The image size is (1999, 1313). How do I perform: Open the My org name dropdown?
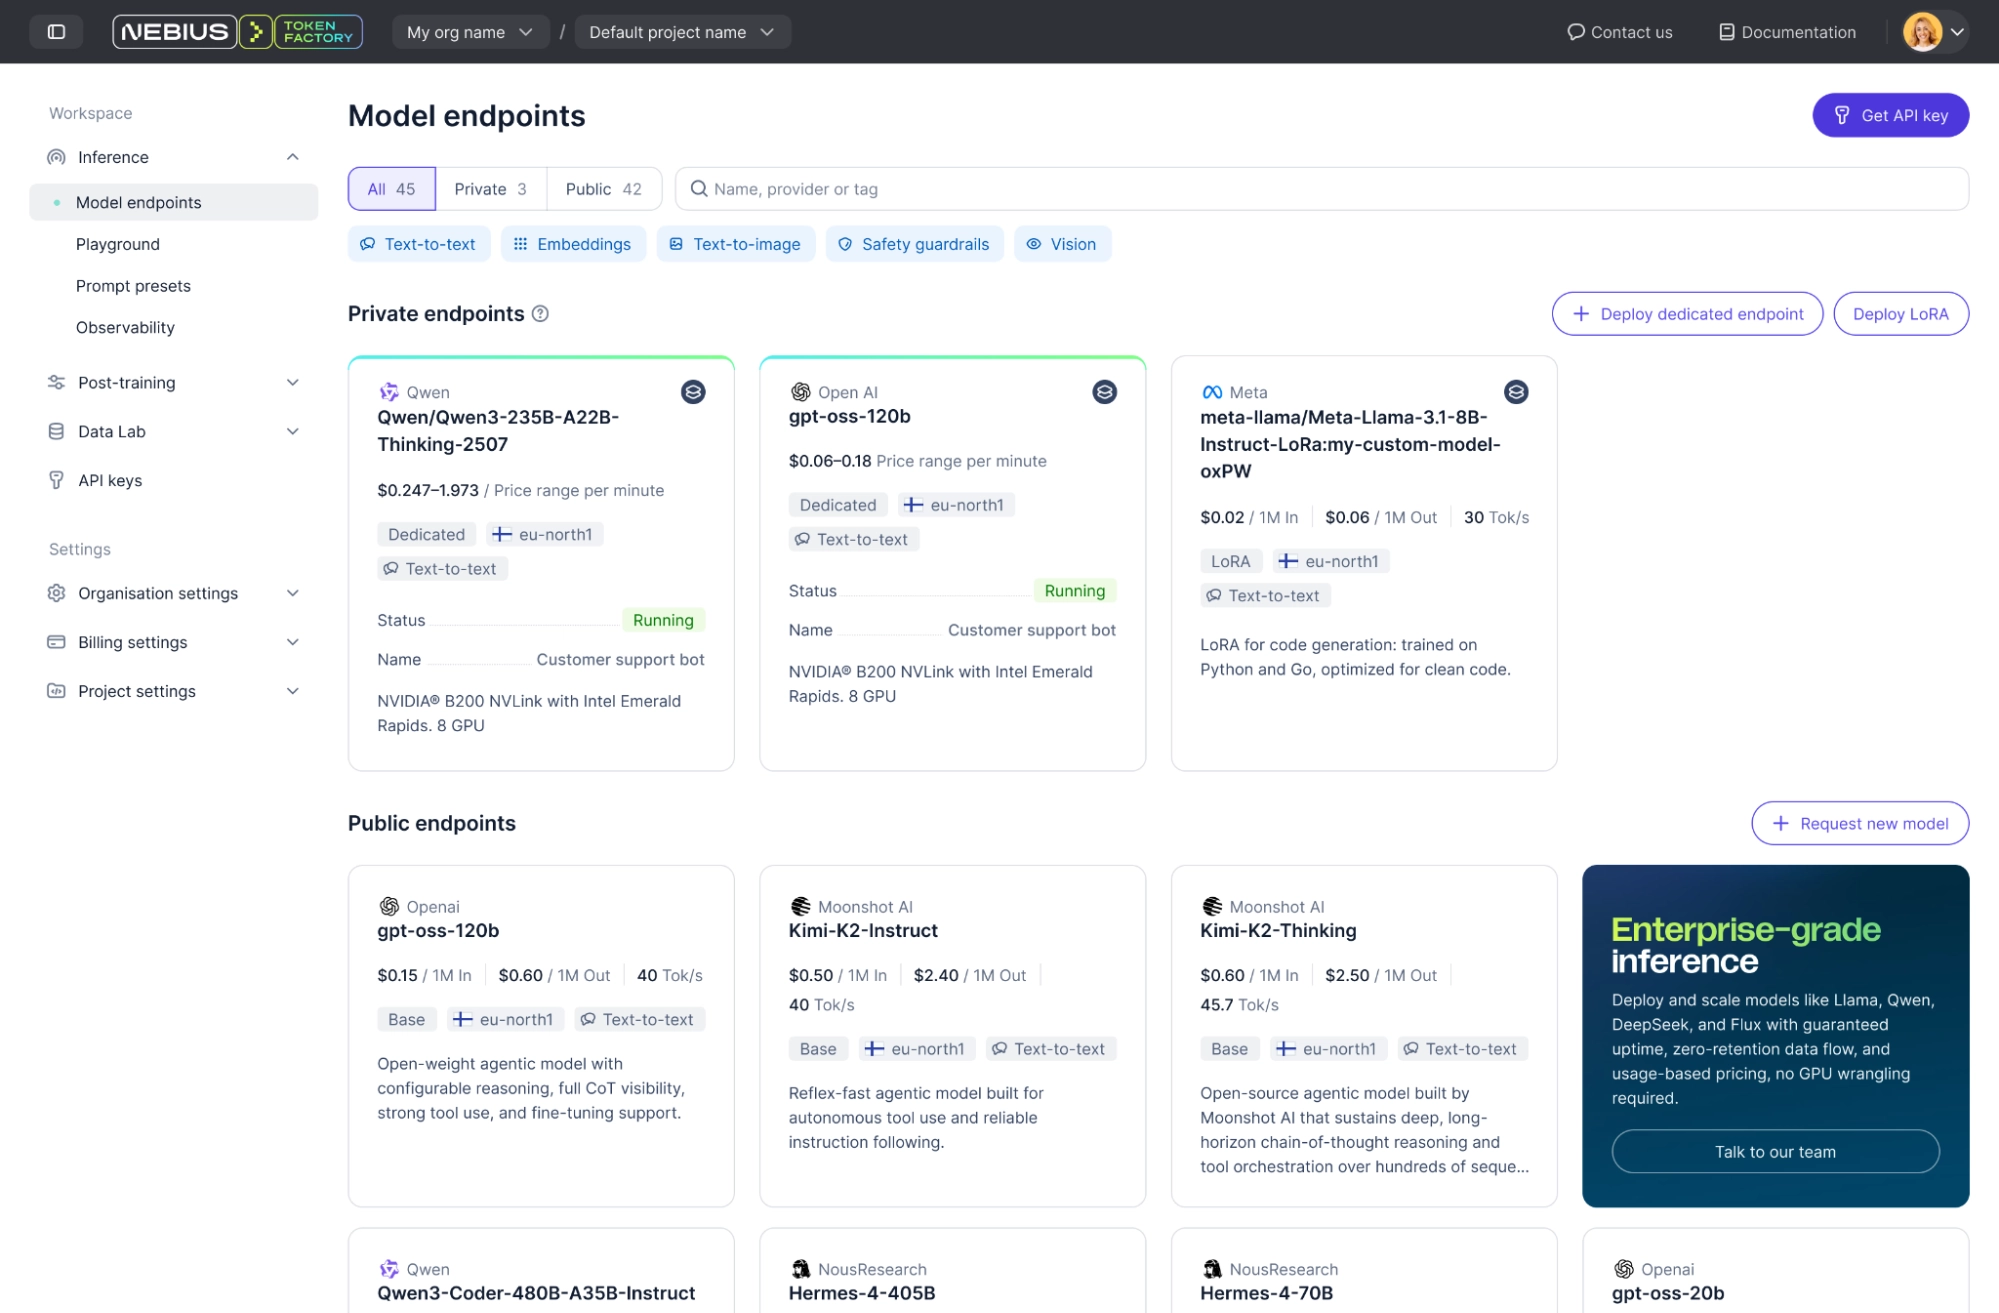pos(471,31)
